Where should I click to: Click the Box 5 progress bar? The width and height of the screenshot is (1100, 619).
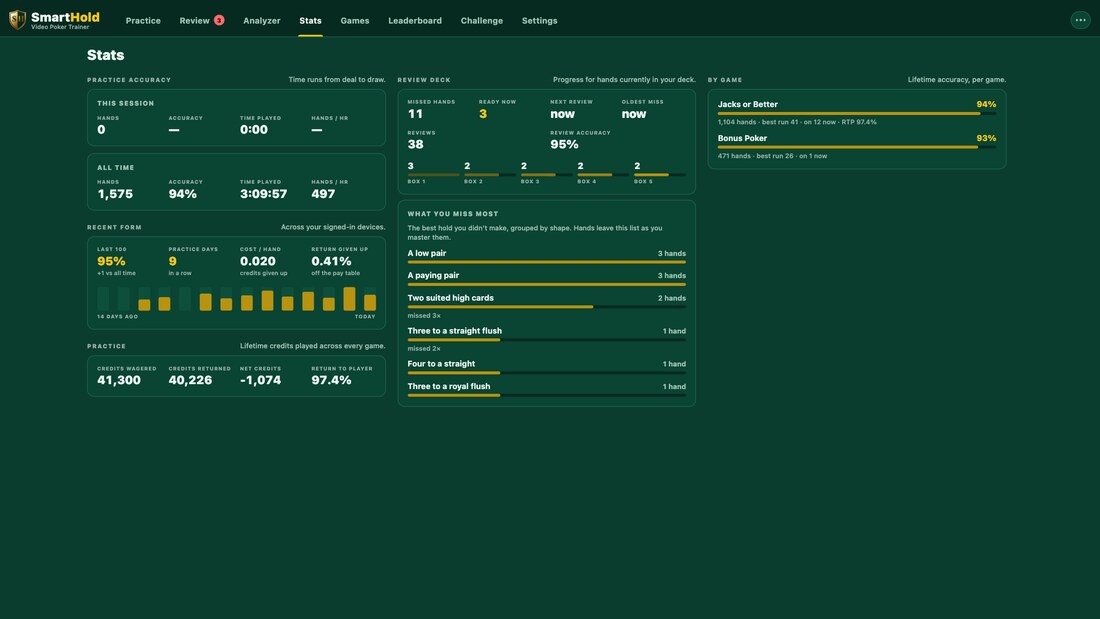[x=660, y=175]
